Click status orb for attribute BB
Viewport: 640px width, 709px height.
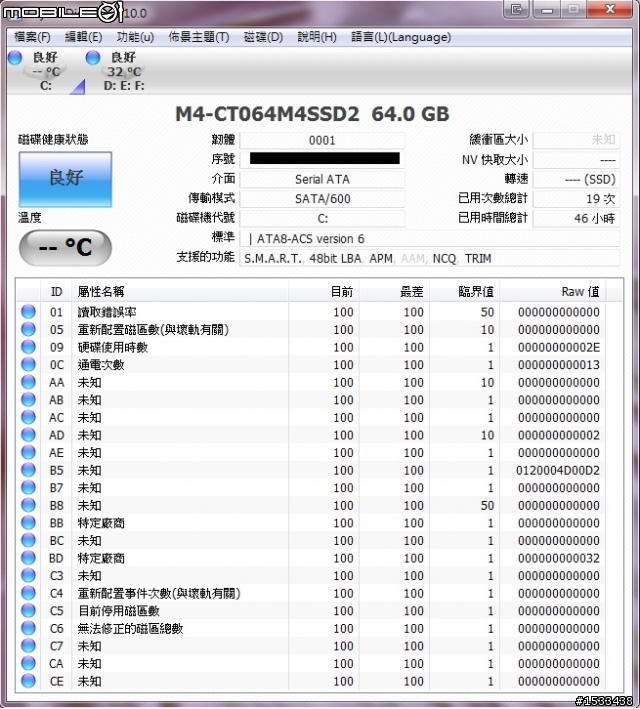(x=28, y=523)
